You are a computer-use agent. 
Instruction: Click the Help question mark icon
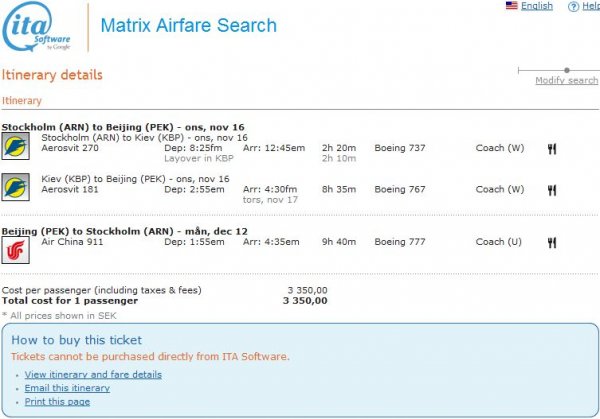point(573,6)
